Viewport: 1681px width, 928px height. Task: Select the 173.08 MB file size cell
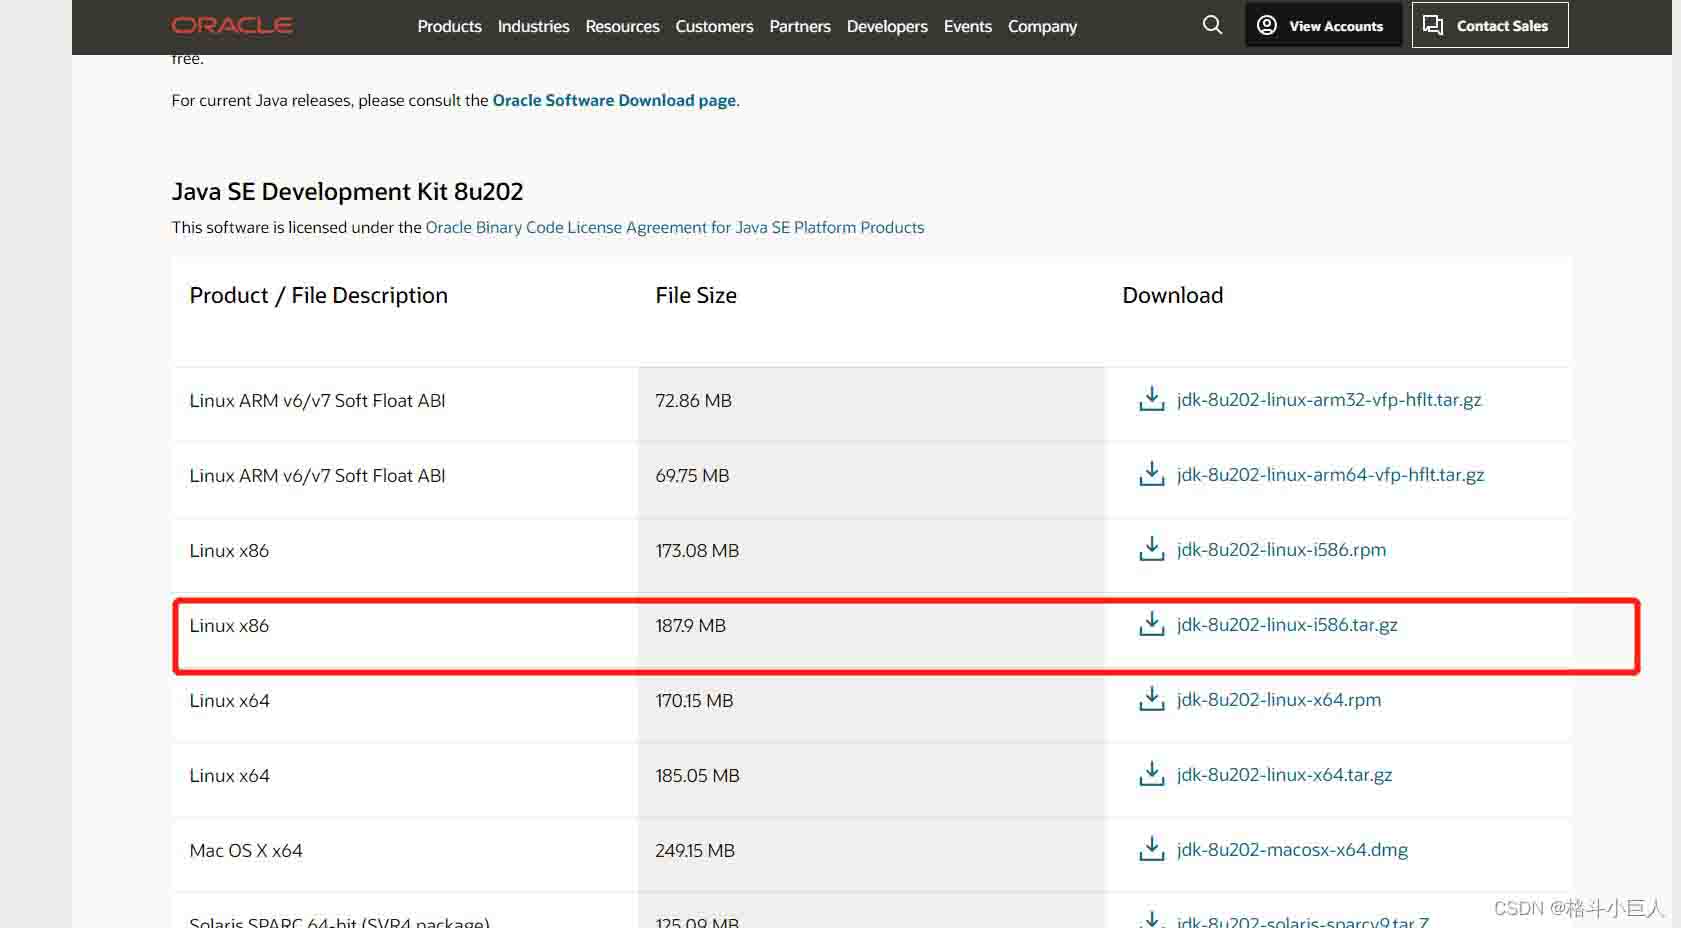872,553
